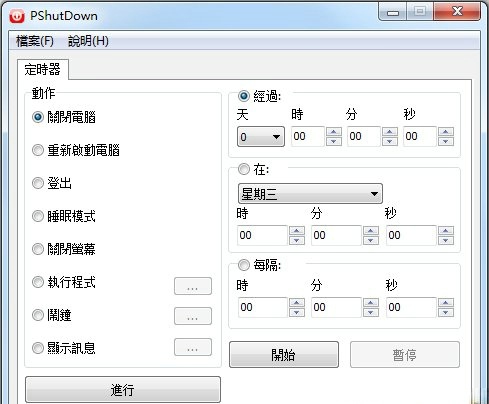Increase seconds in 在 group

pyautogui.click(x=446, y=230)
